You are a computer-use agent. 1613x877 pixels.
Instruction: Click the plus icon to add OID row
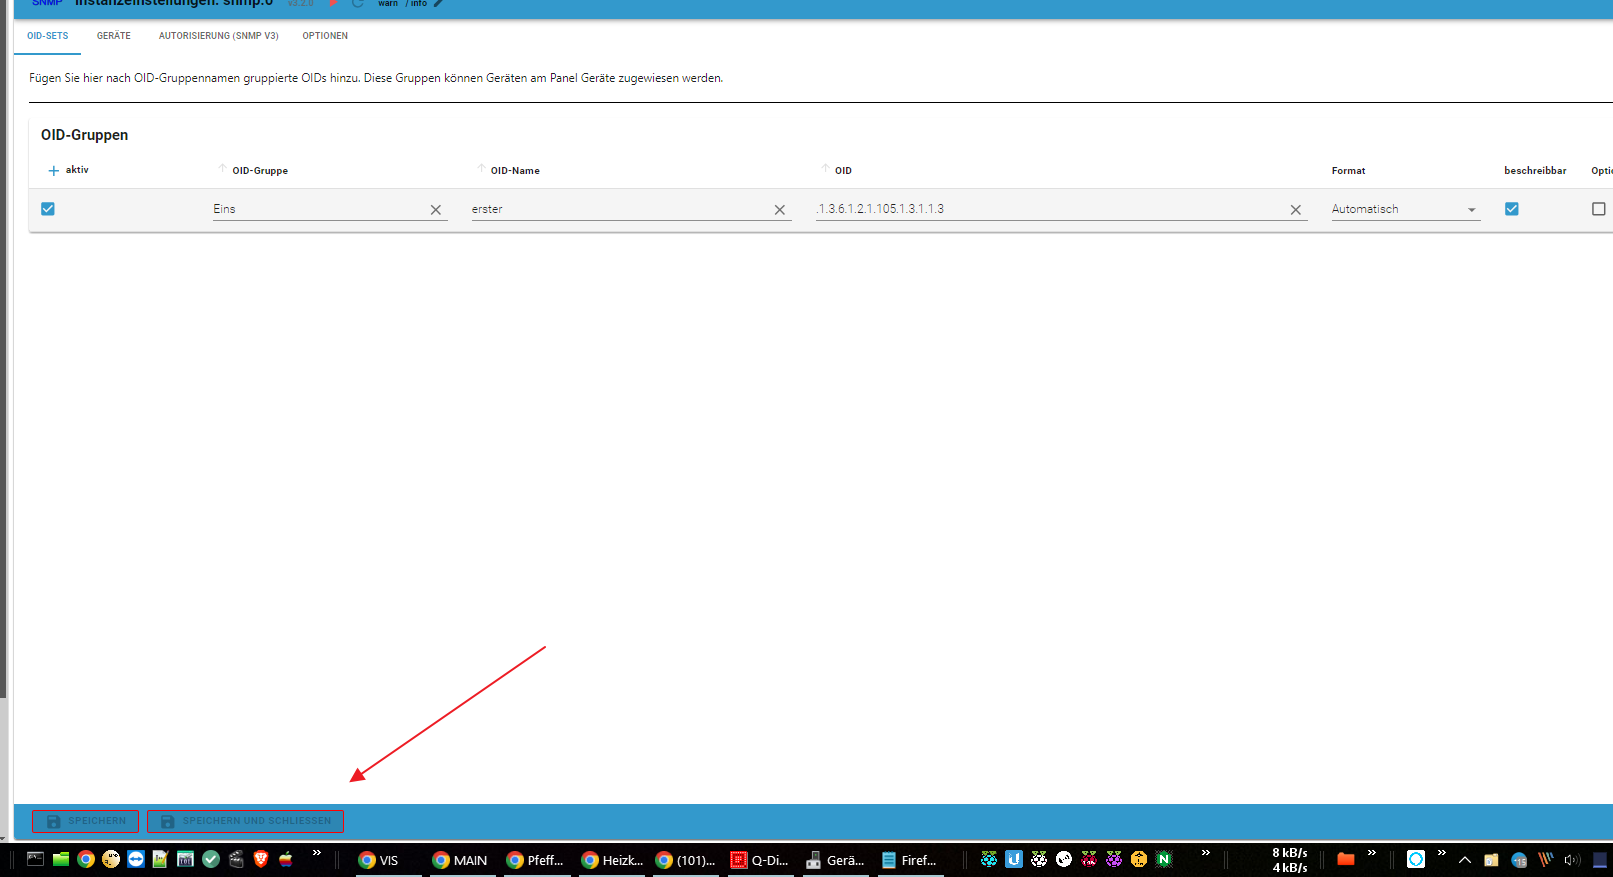point(54,171)
